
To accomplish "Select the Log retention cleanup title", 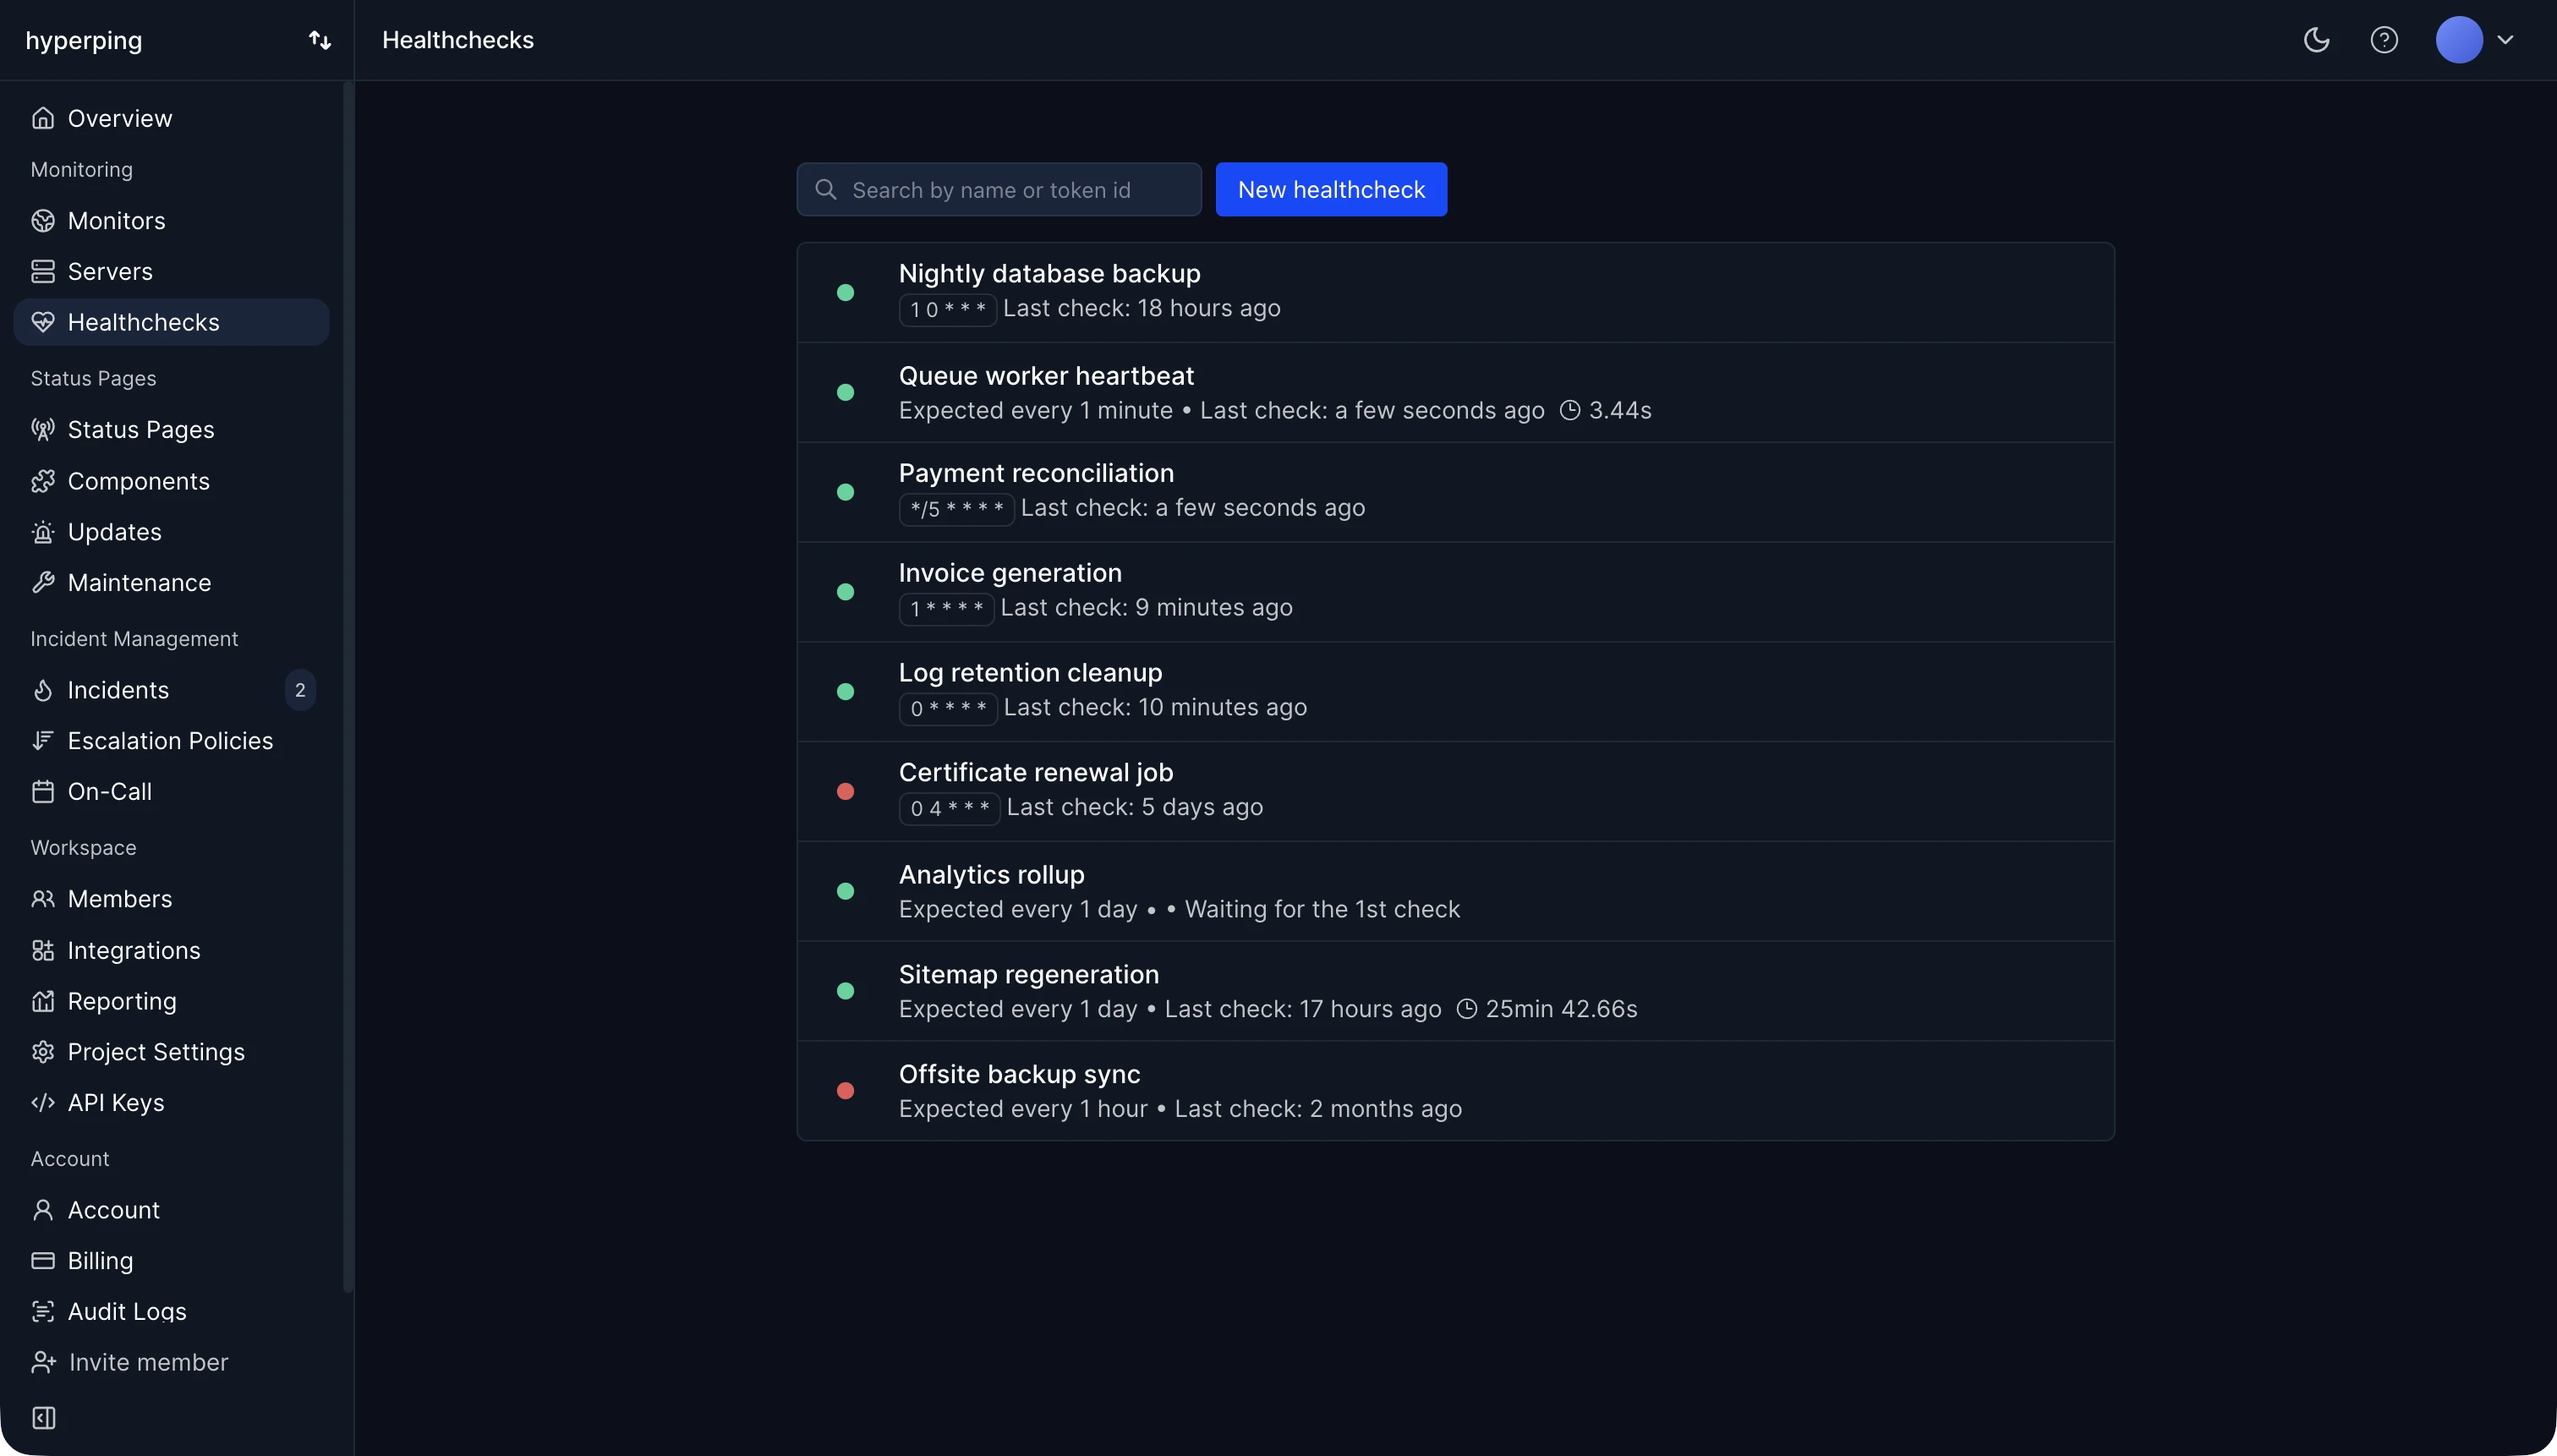I will pyautogui.click(x=1030, y=672).
